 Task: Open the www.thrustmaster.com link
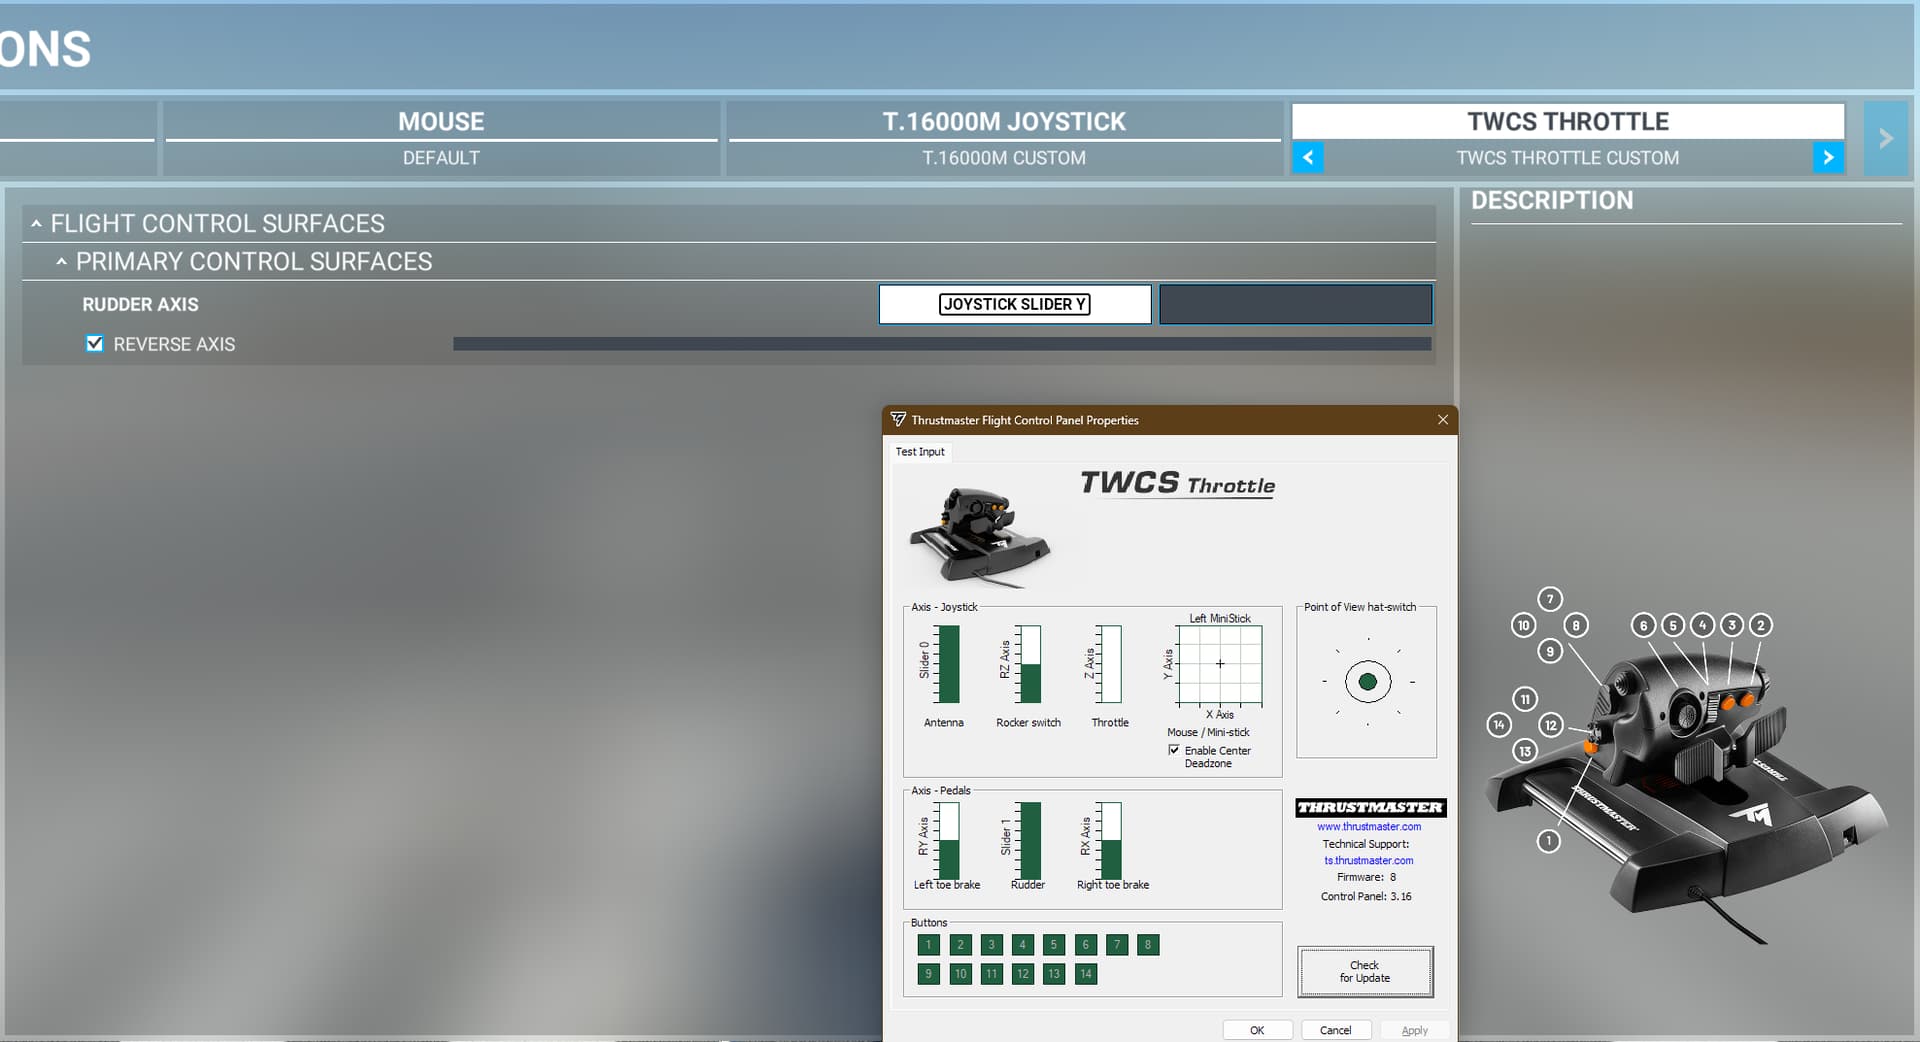[1368, 827]
